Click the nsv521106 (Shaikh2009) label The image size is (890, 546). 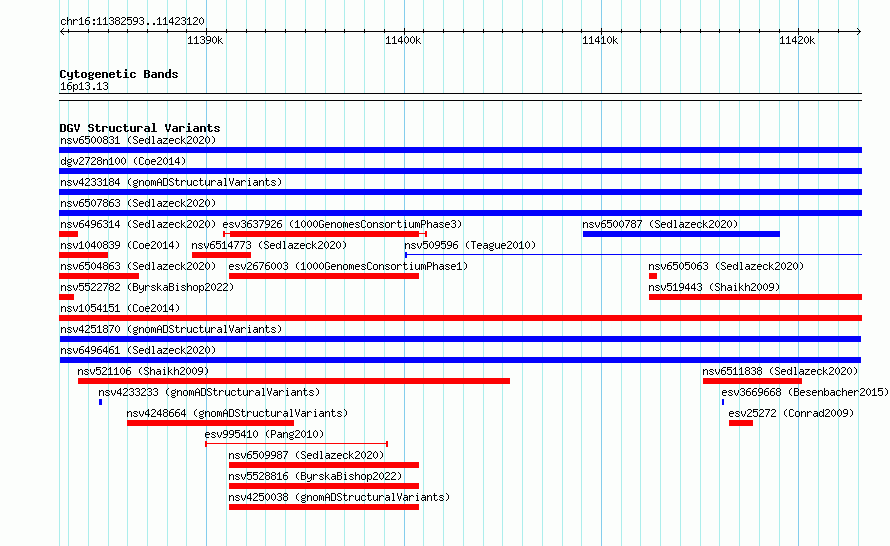(x=143, y=371)
